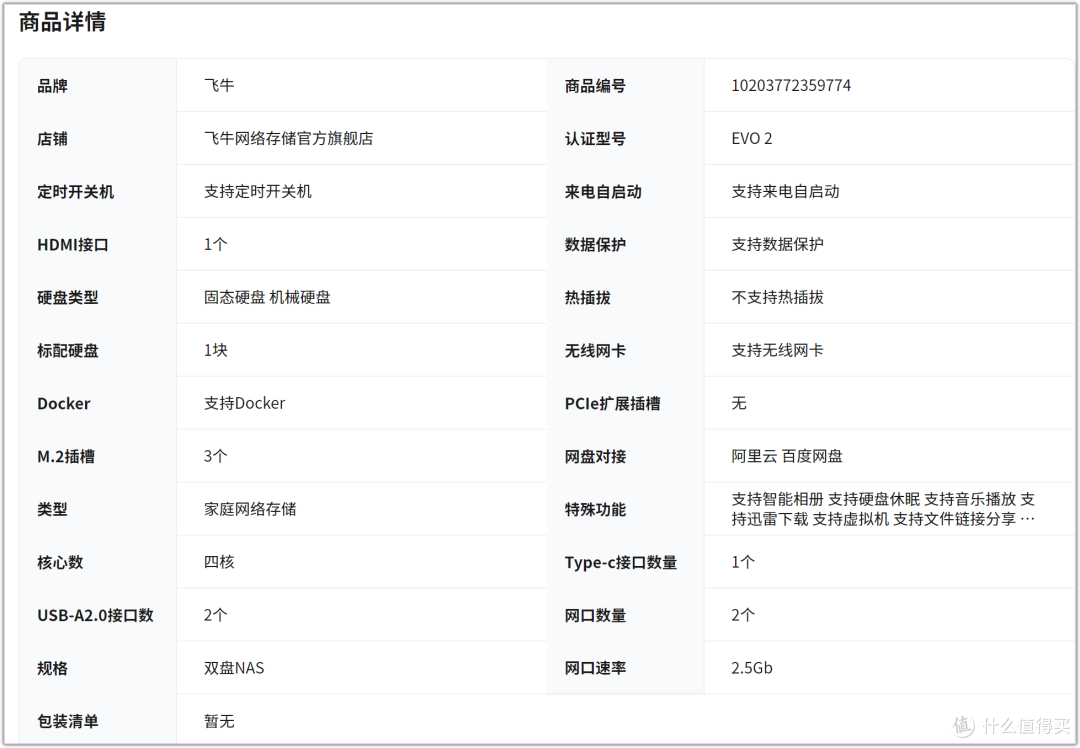
Task: Click the Type-c接口数量 label
Action: pyautogui.click(x=621, y=563)
